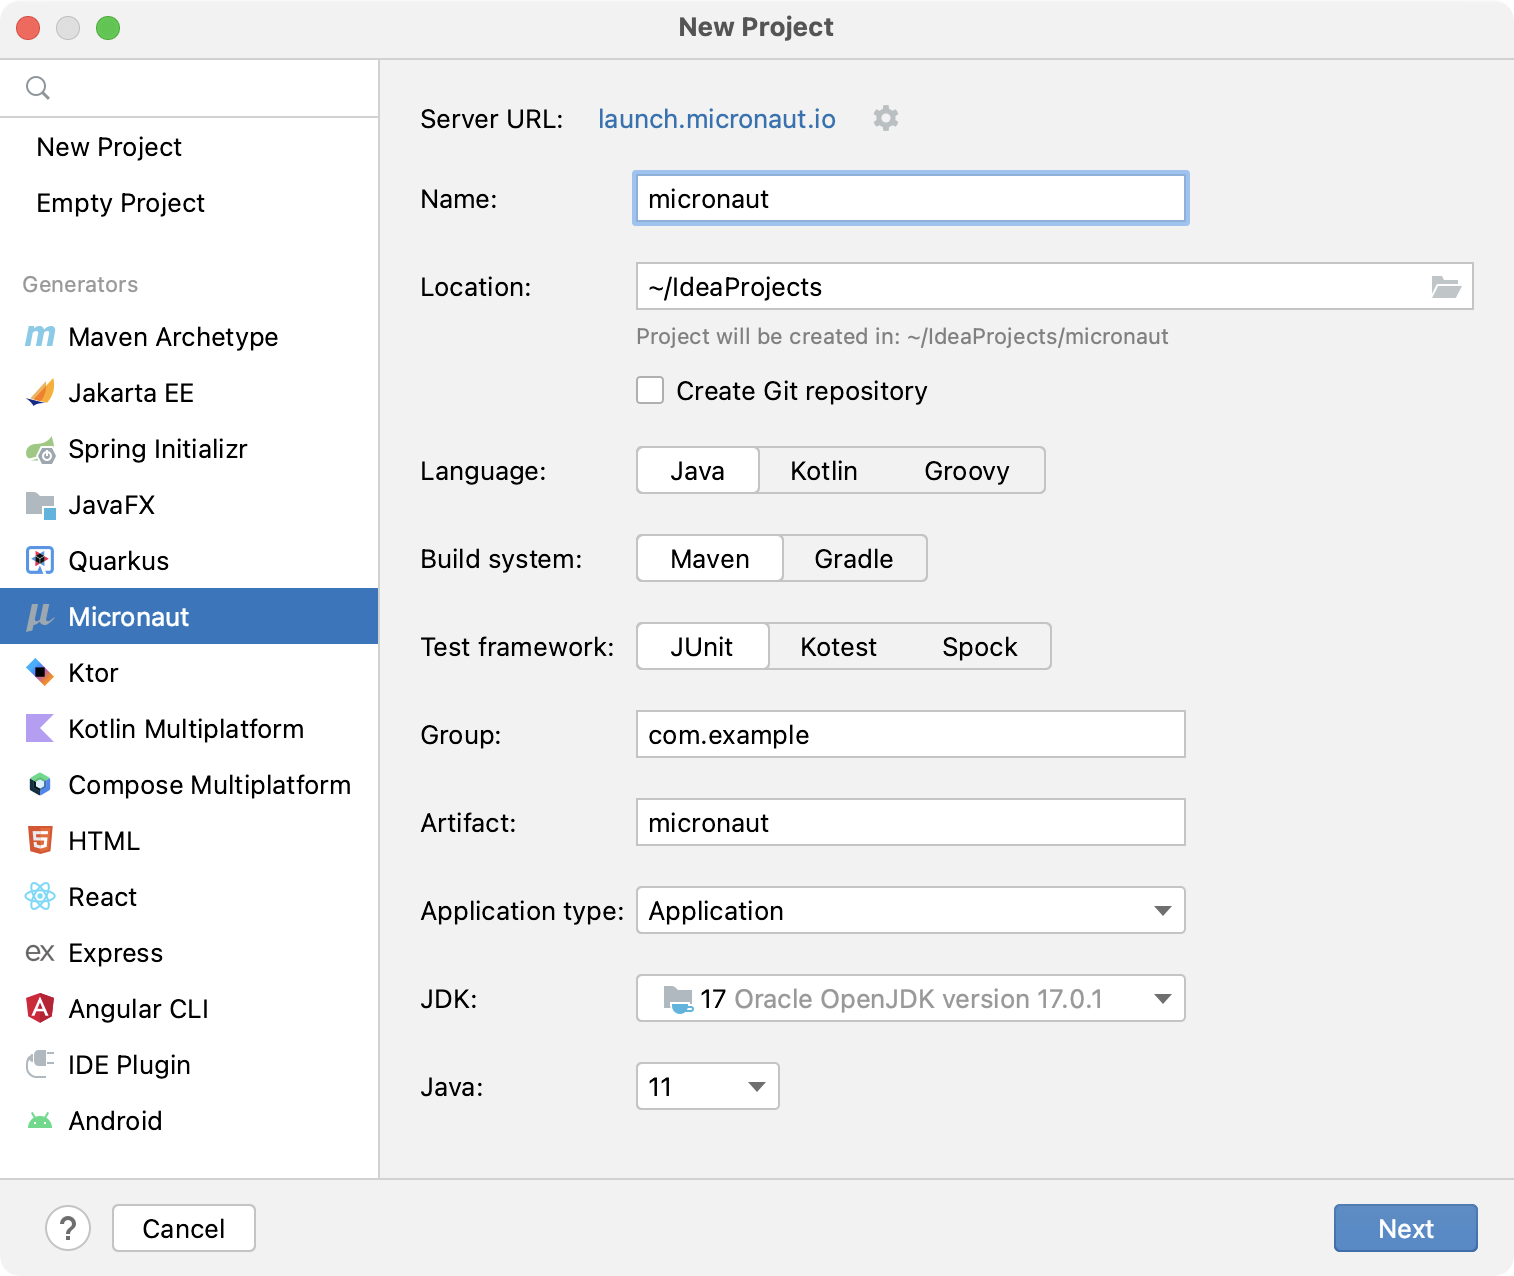This screenshot has height=1276, width=1514.
Task: Open launch.micronaut.io server link
Action: tap(717, 119)
